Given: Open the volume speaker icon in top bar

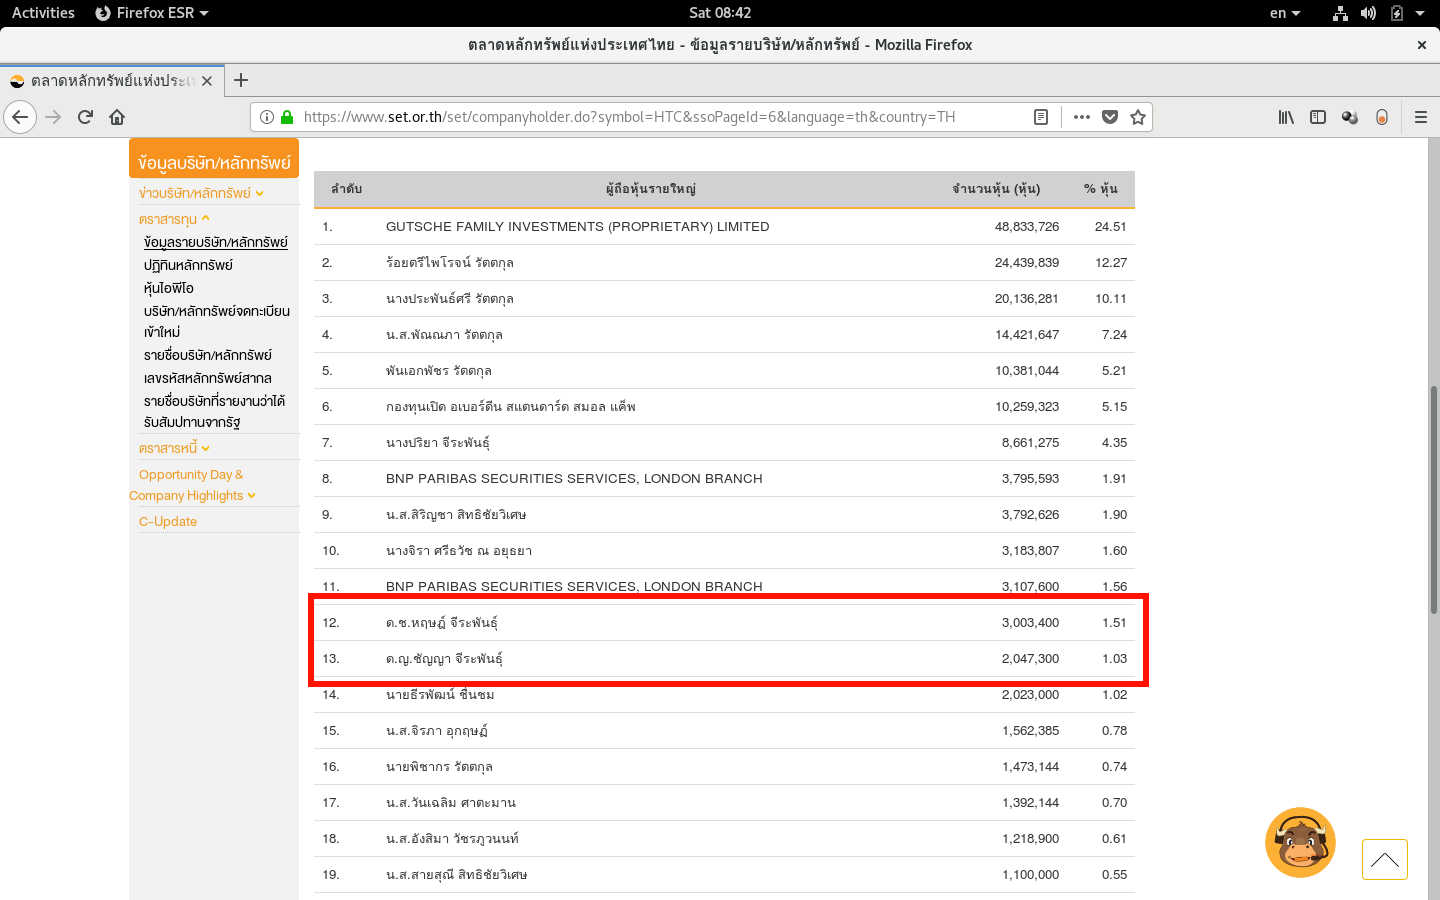Looking at the screenshot, I should coord(1368,13).
